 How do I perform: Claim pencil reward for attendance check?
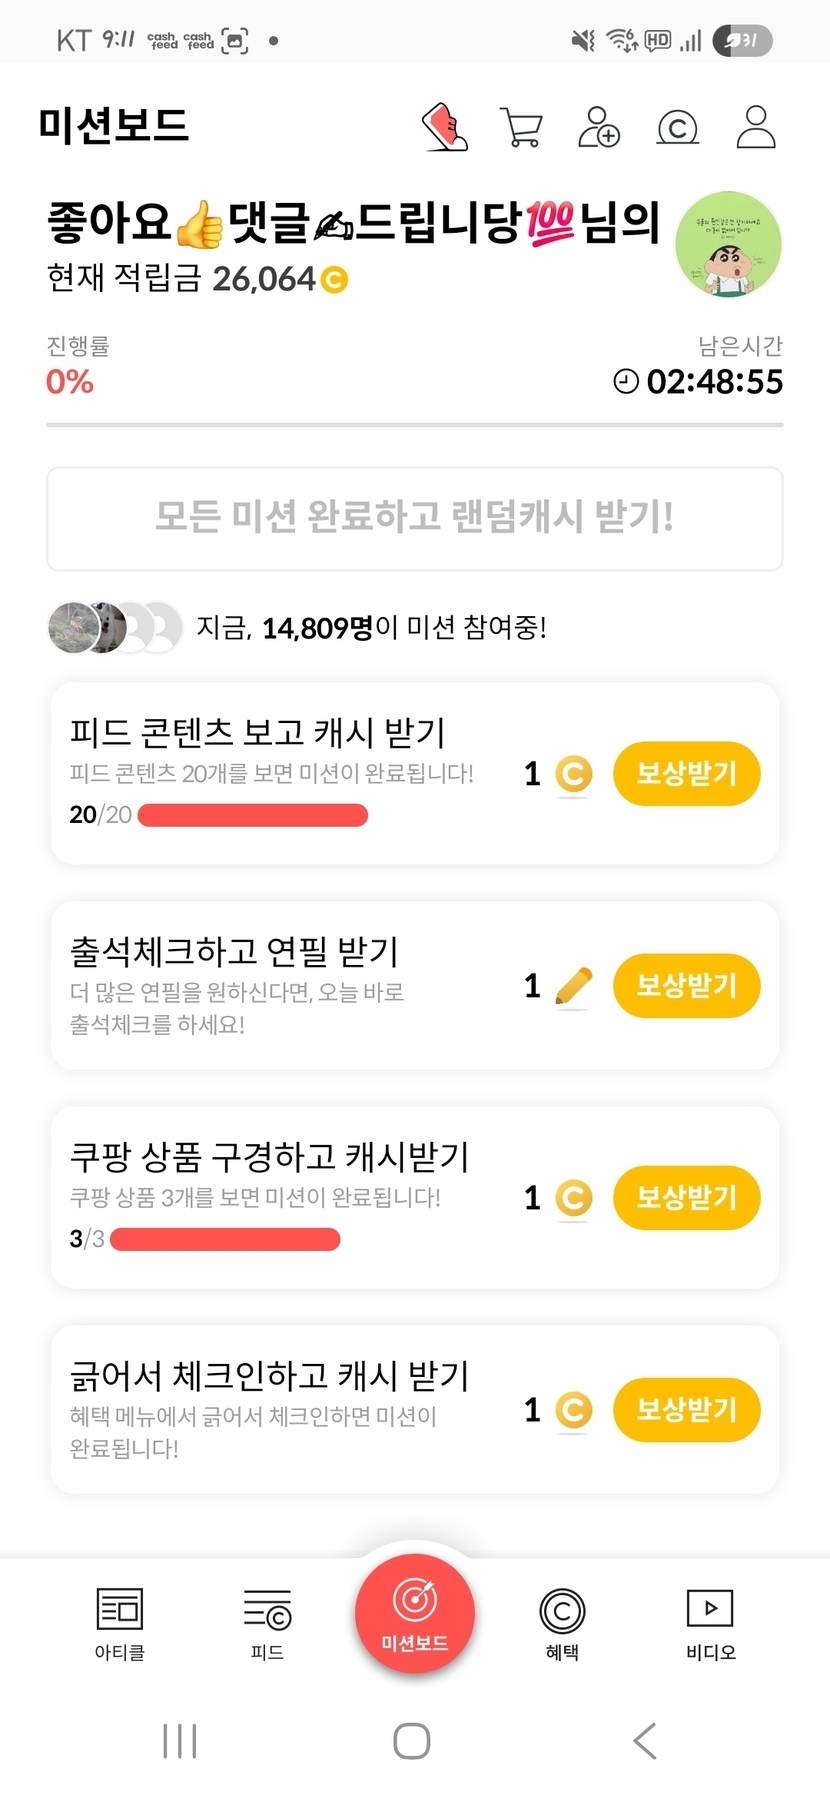pyautogui.click(x=686, y=986)
